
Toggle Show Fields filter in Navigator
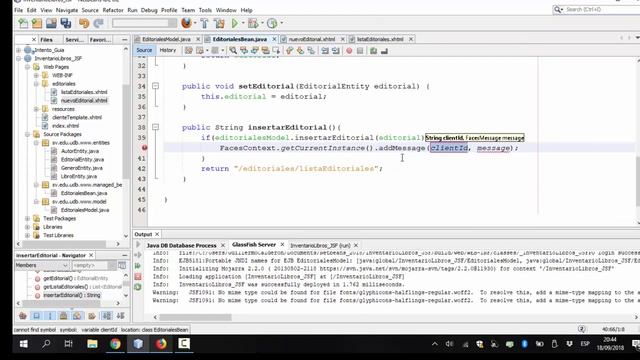click(x=36, y=316)
